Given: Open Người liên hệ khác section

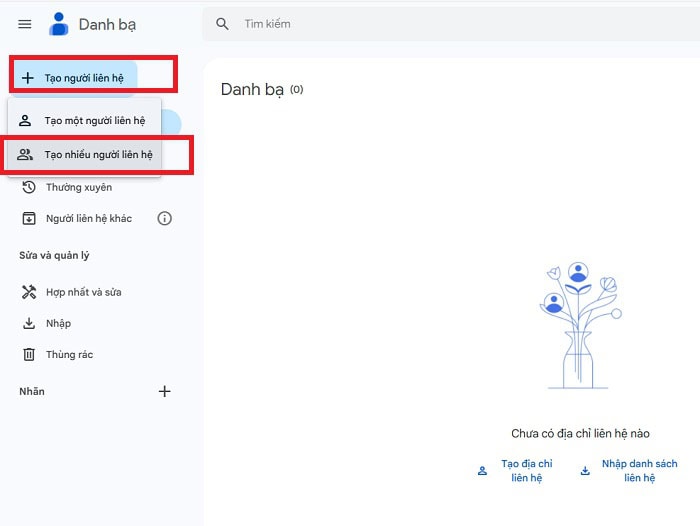Looking at the screenshot, I should [x=88, y=218].
